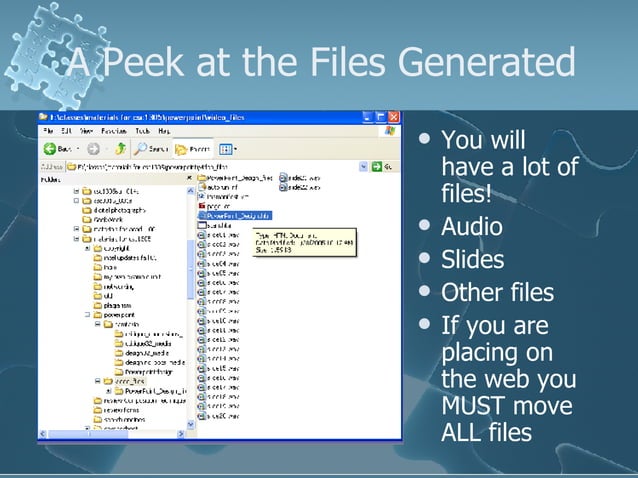638x478 pixels.
Task: Click the green Go arrow button
Action: tap(377, 166)
